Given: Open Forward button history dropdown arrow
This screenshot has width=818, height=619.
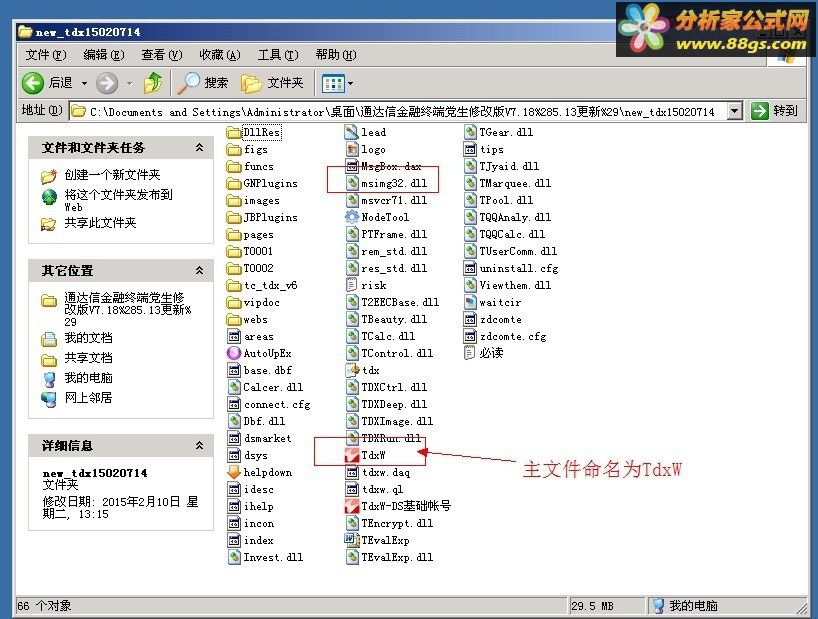Looking at the screenshot, I should pyautogui.click(x=129, y=83).
